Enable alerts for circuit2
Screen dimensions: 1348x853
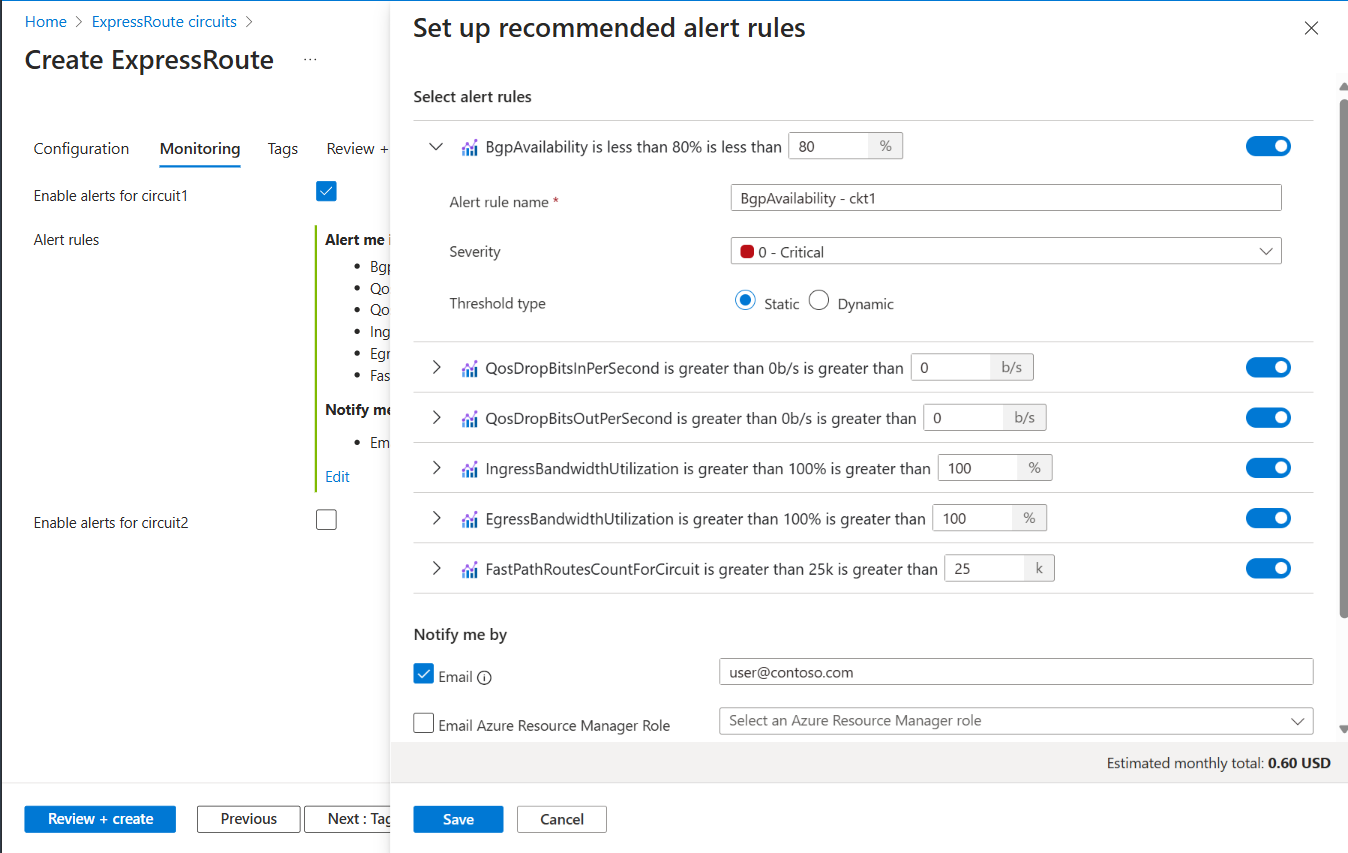326,519
